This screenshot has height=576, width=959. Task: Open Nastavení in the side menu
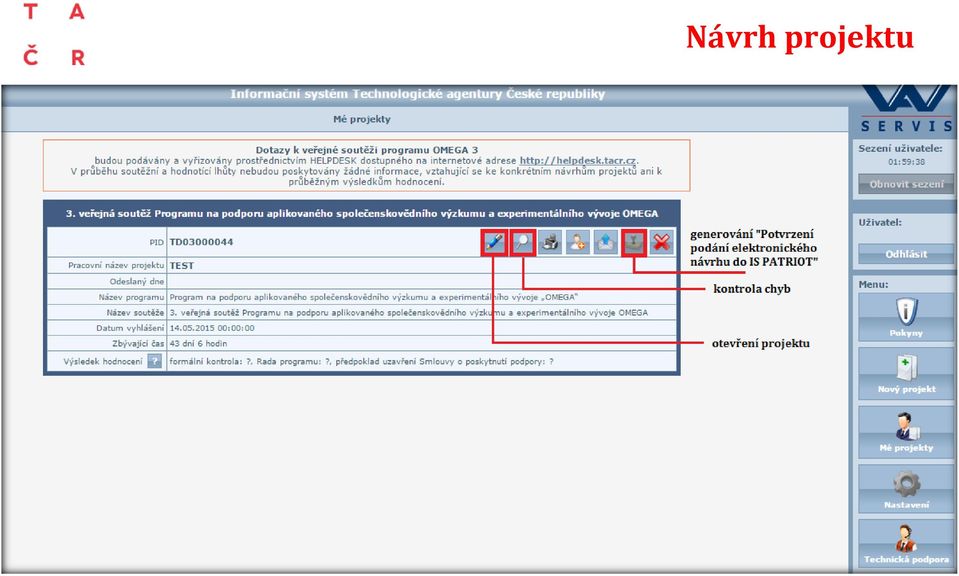pyautogui.click(x=906, y=489)
